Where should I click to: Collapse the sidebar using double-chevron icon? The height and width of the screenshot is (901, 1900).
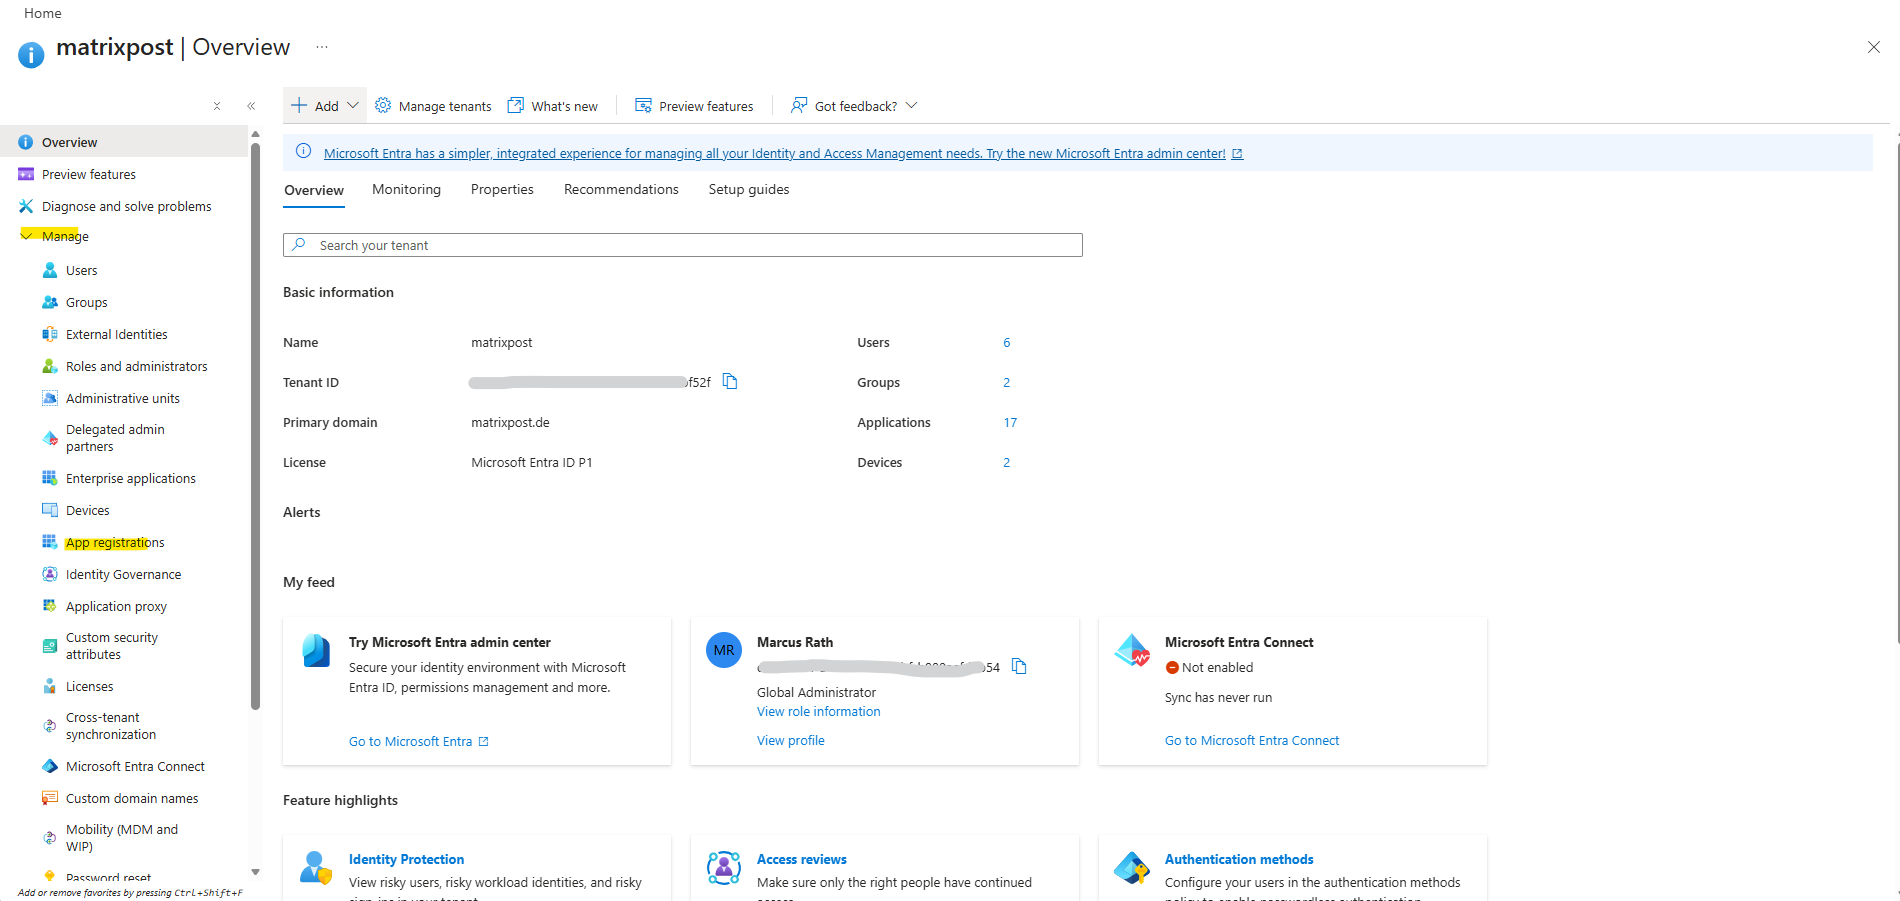coord(251,106)
